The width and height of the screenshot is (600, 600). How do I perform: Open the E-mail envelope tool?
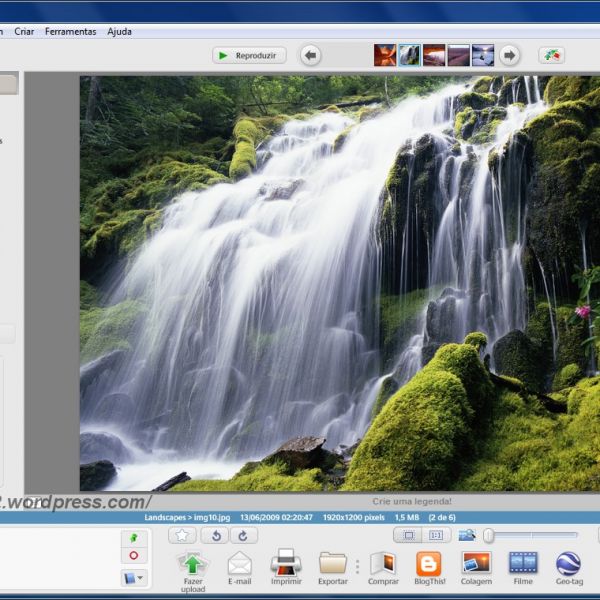(240, 564)
